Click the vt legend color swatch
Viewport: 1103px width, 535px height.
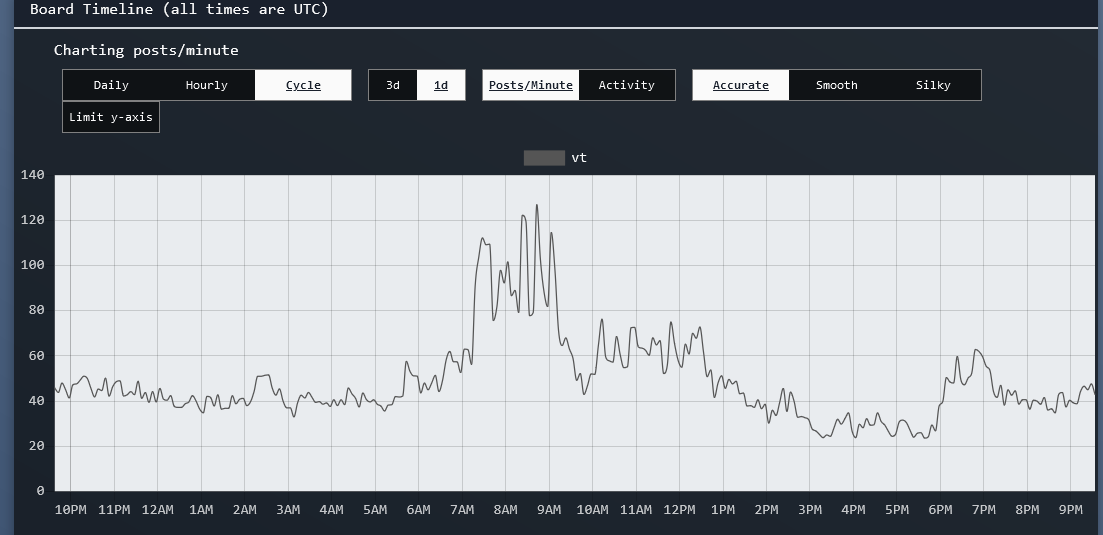pyautogui.click(x=544, y=157)
